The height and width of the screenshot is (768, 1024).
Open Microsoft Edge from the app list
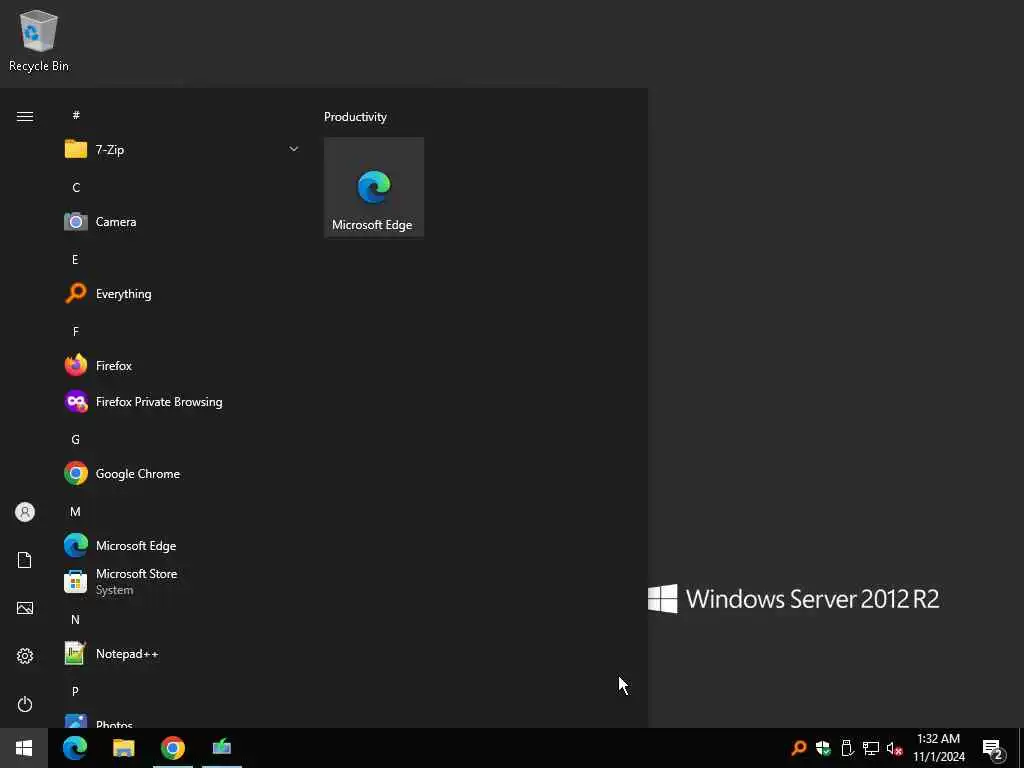click(x=182, y=545)
